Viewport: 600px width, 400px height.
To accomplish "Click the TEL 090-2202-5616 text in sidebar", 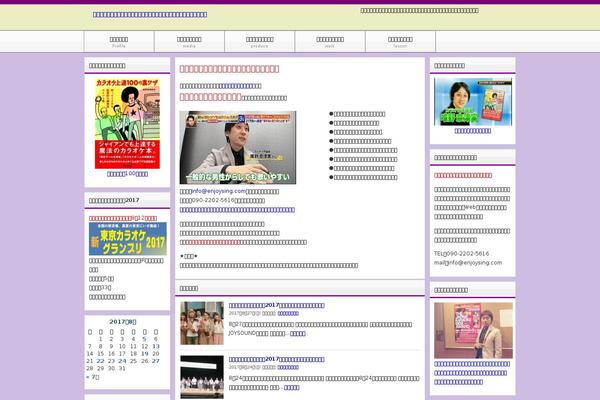I will 461,253.
